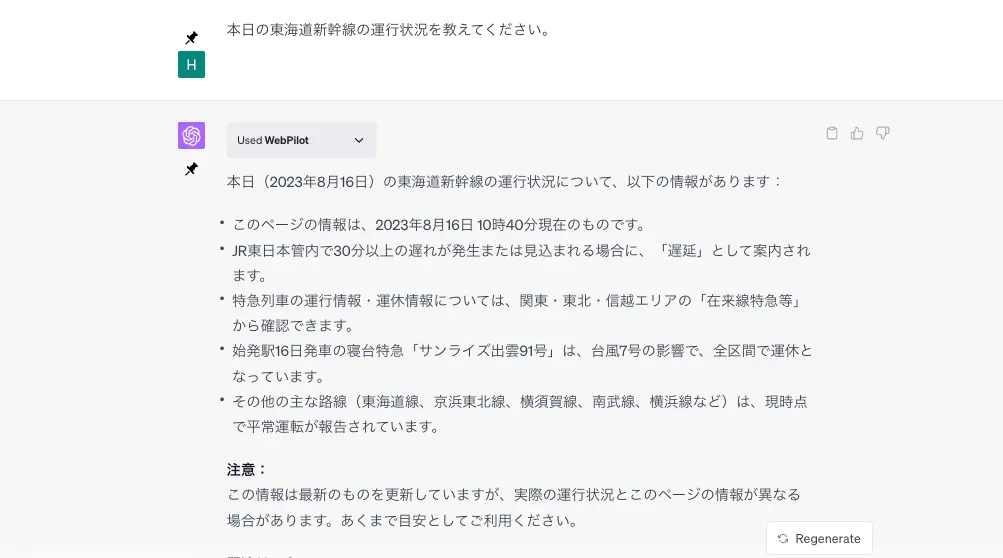Click the intro line mentioning 2023年8月16日

504,182
